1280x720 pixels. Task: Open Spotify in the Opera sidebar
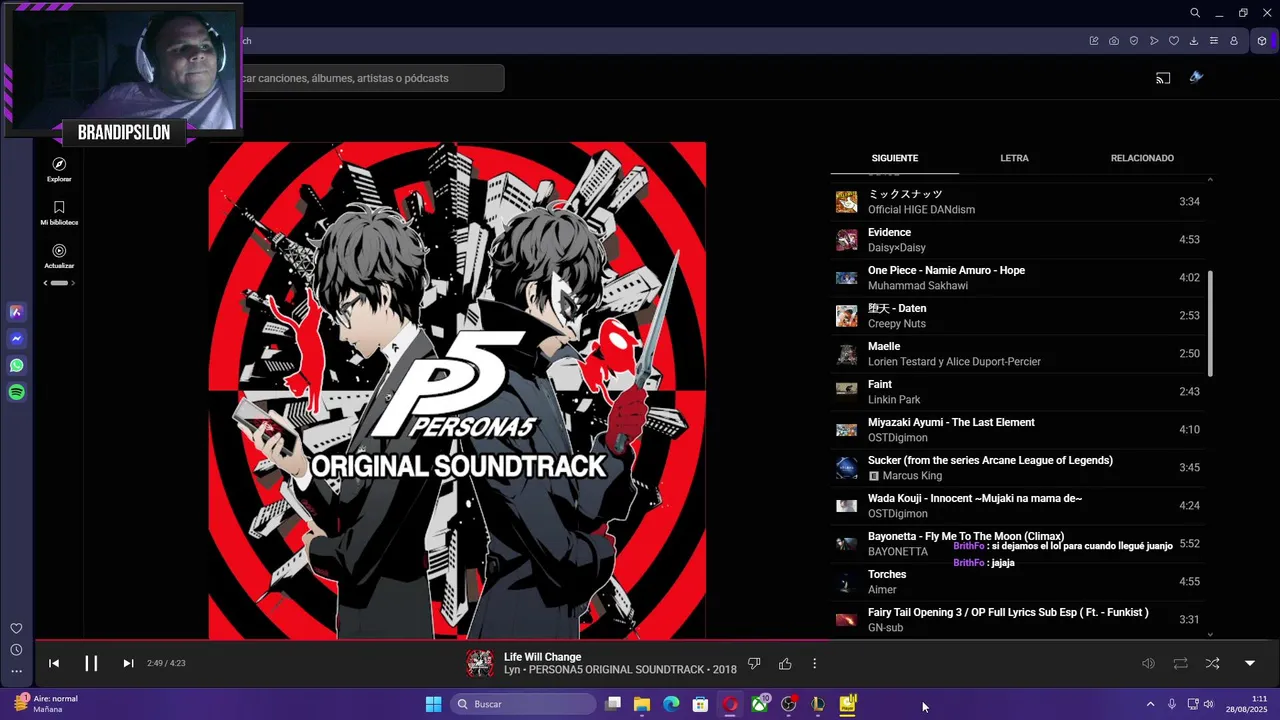pos(17,393)
